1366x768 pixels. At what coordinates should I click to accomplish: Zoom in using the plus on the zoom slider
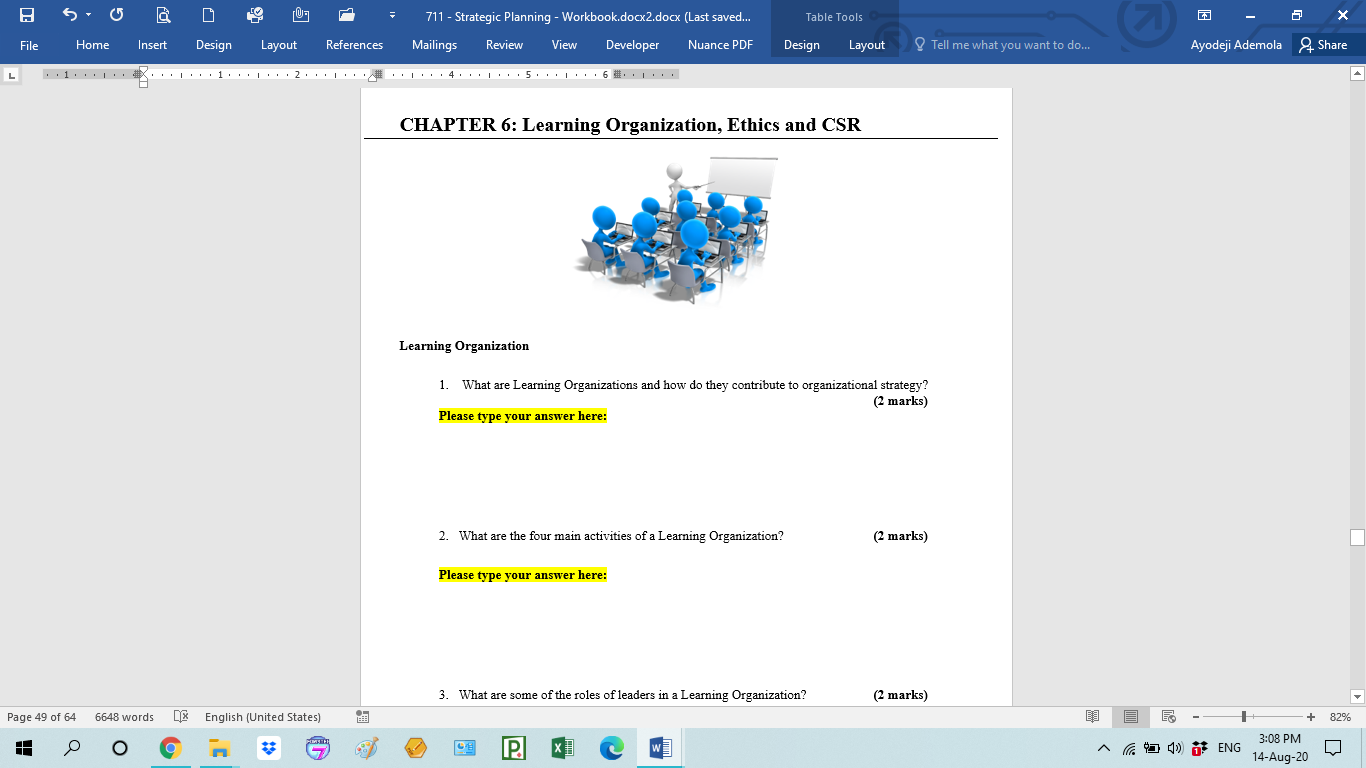(x=1311, y=716)
